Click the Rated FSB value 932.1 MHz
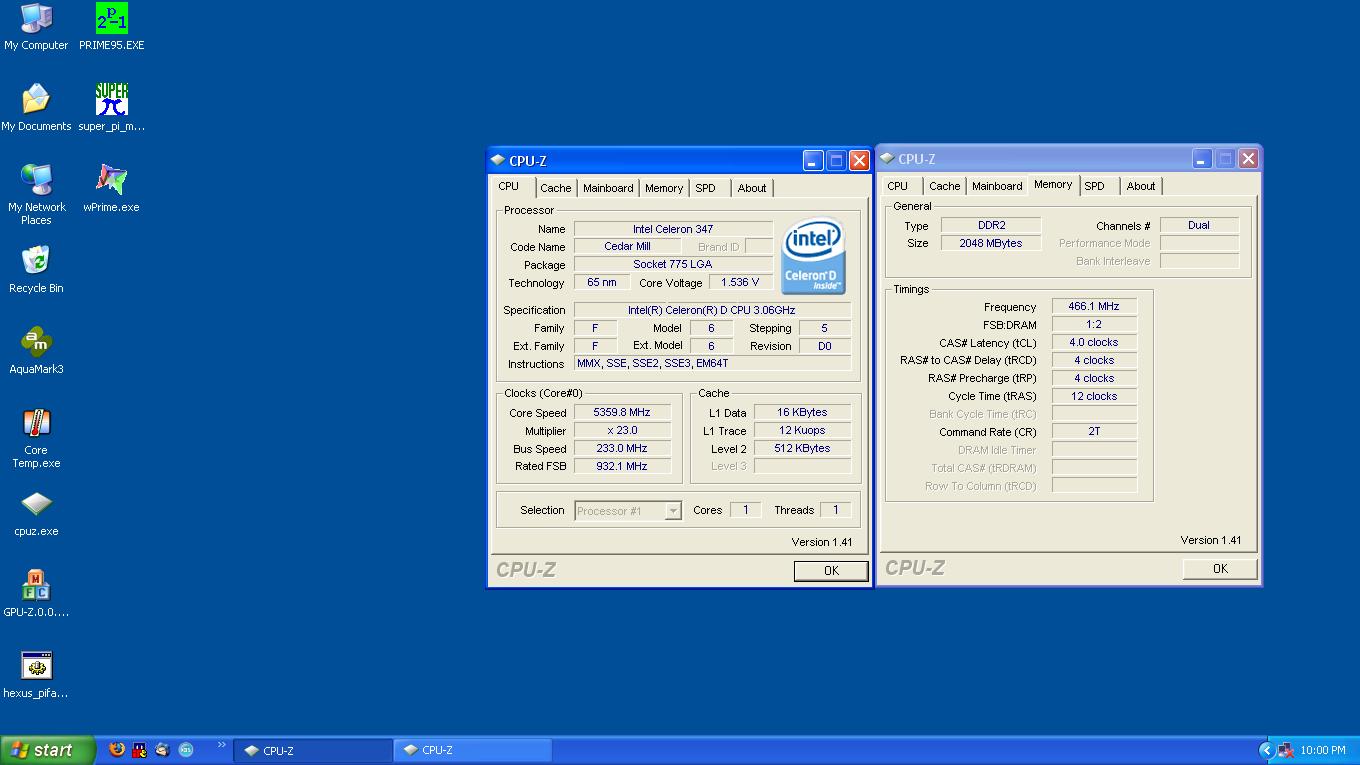This screenshot has height=765, width=1360. click(622, 466)
